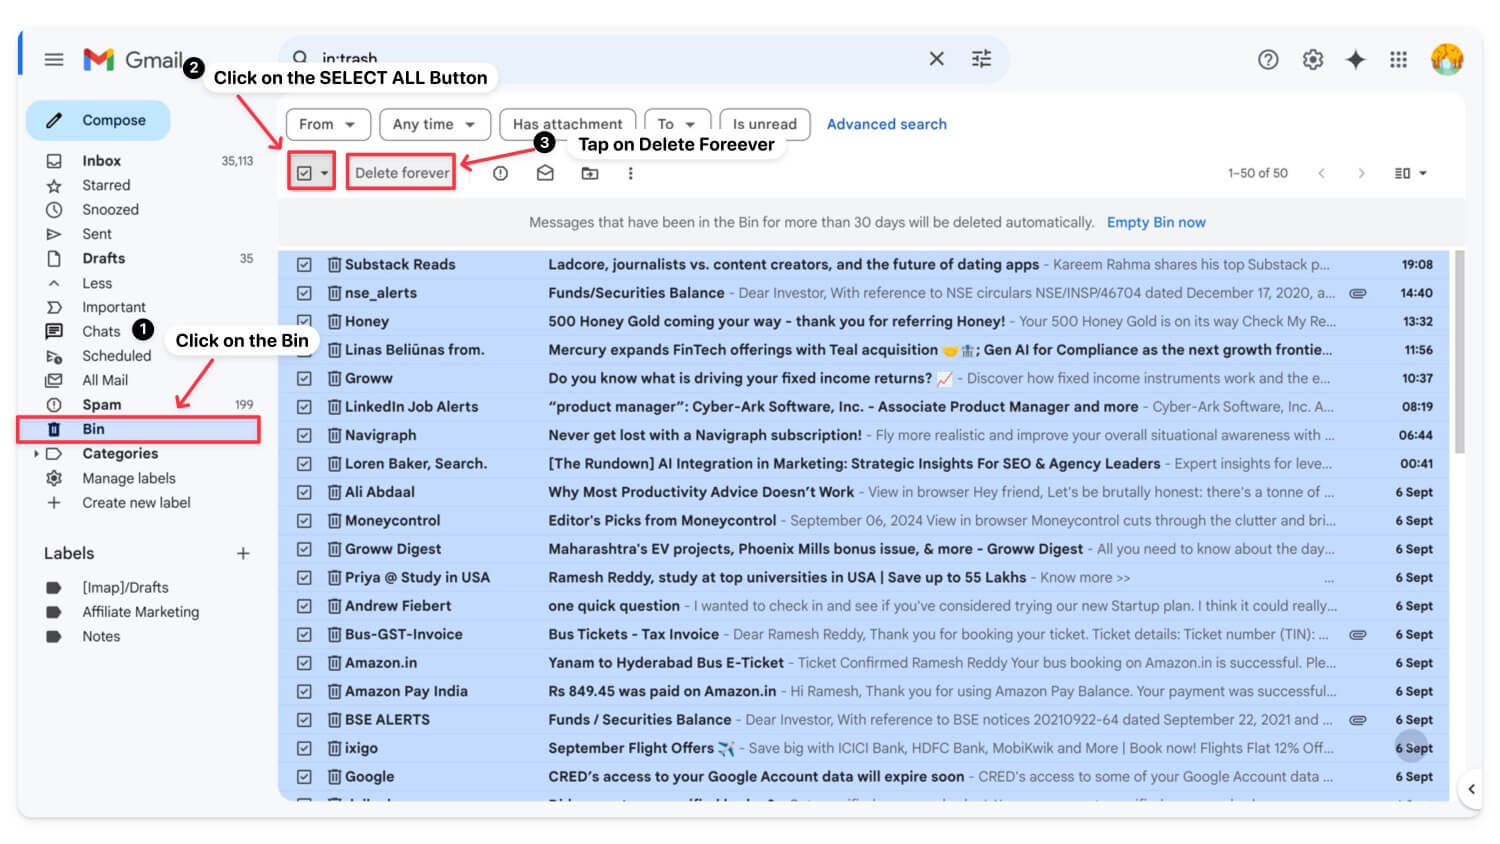Expand the Categories section in sidebar
Viewport: 1500px width, 844px height.
click(37, 454)
